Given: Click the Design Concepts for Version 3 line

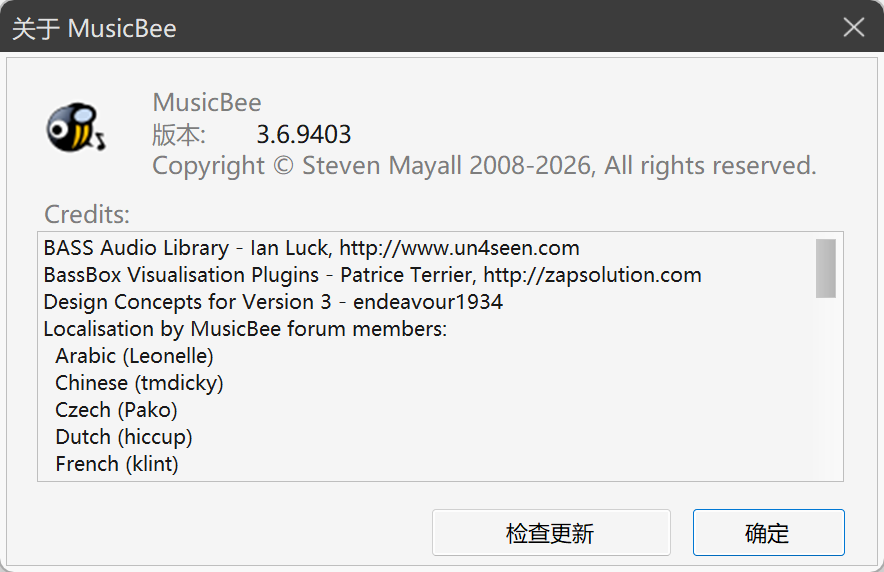Looking at the screenshot, I should [x=273, y=302].
